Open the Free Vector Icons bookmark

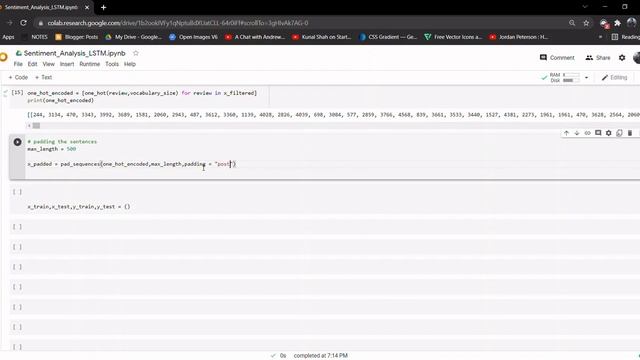(x=453, y=37)
